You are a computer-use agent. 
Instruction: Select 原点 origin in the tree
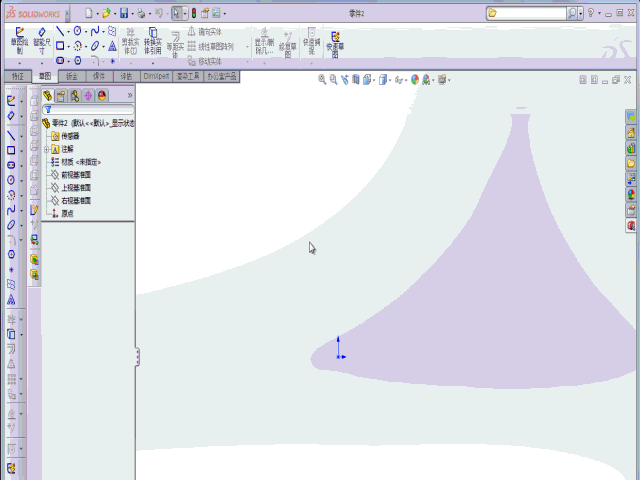point(62,213)
